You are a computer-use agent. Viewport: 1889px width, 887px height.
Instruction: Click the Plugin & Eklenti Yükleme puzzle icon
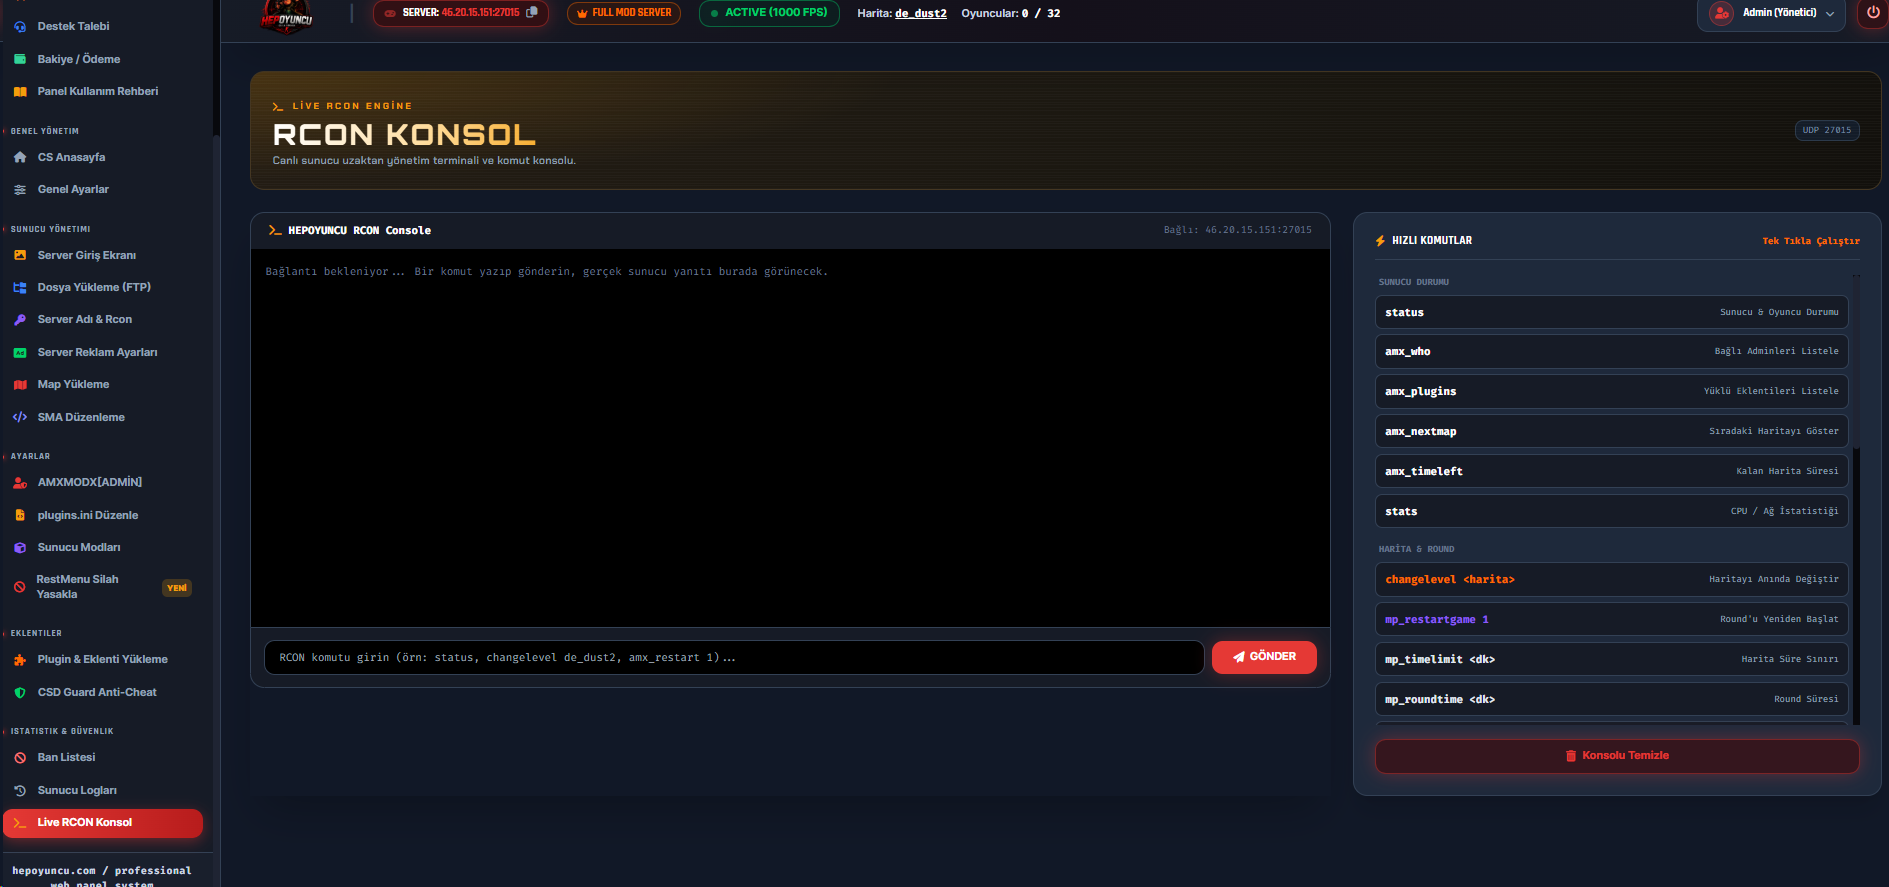(x=20, y=660)
